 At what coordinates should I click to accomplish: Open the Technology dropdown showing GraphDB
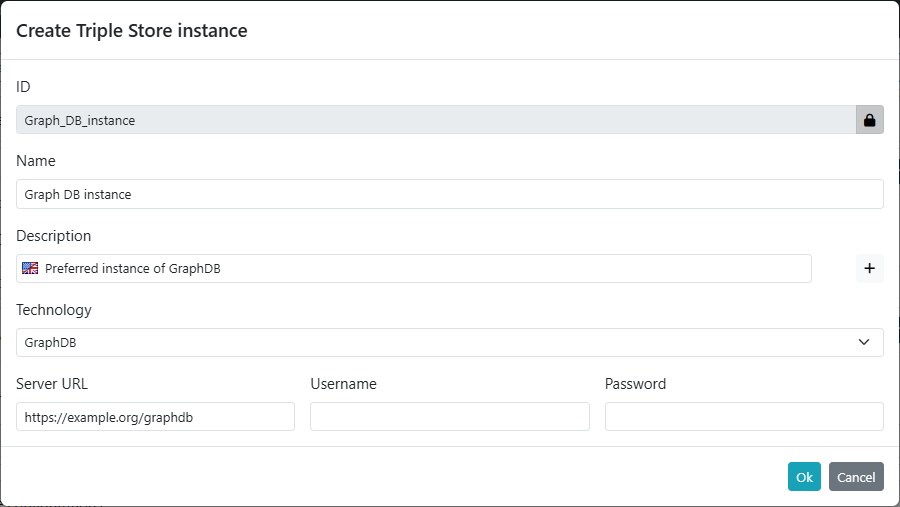449,342
